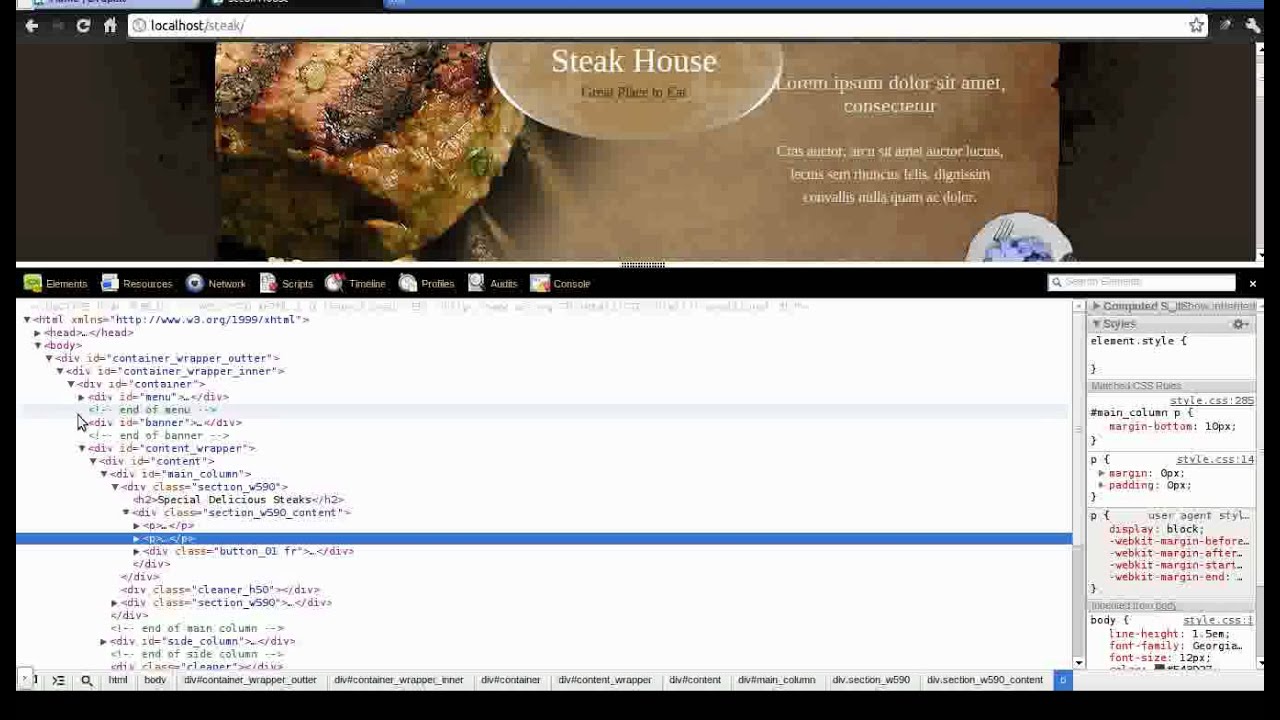Select the 'end of main column' comment
Screen dimensions: 1280x720
point(197,629)
